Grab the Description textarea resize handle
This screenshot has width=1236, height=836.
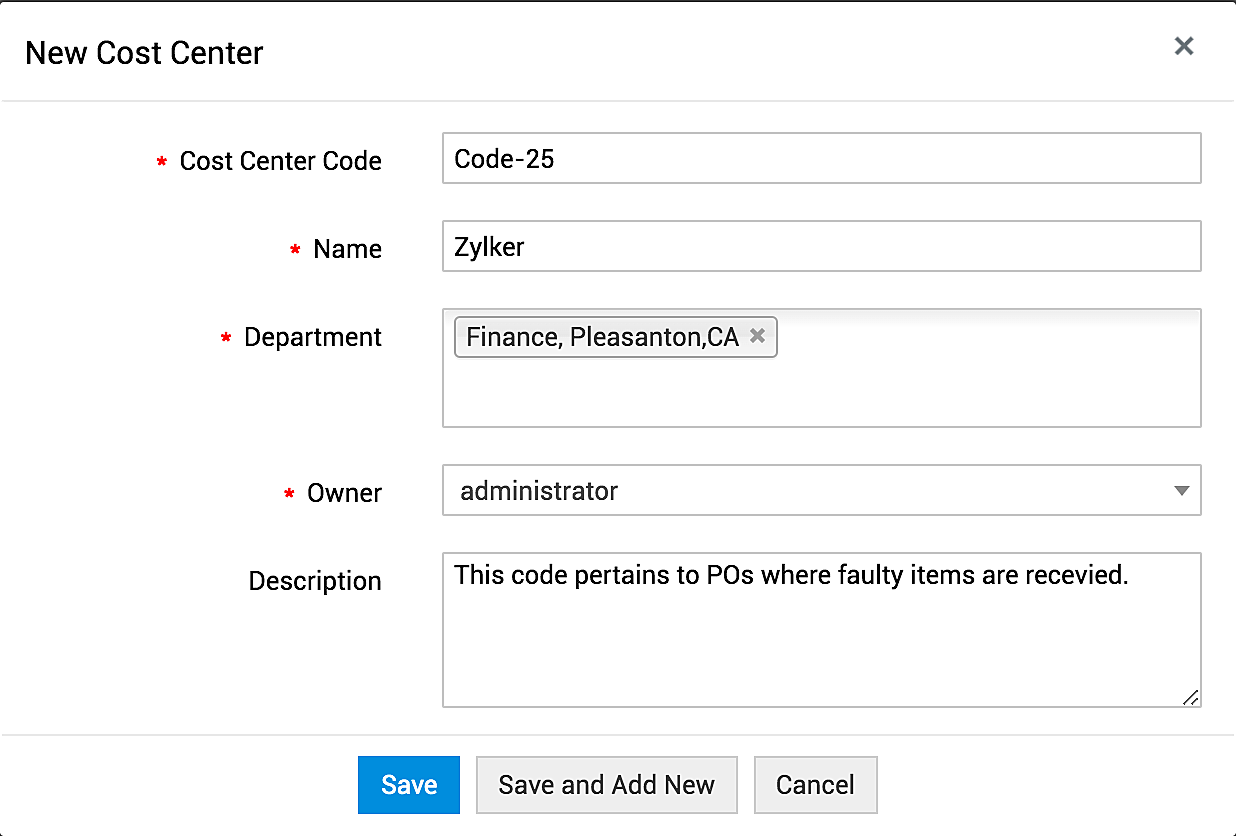click(1190, 697)
